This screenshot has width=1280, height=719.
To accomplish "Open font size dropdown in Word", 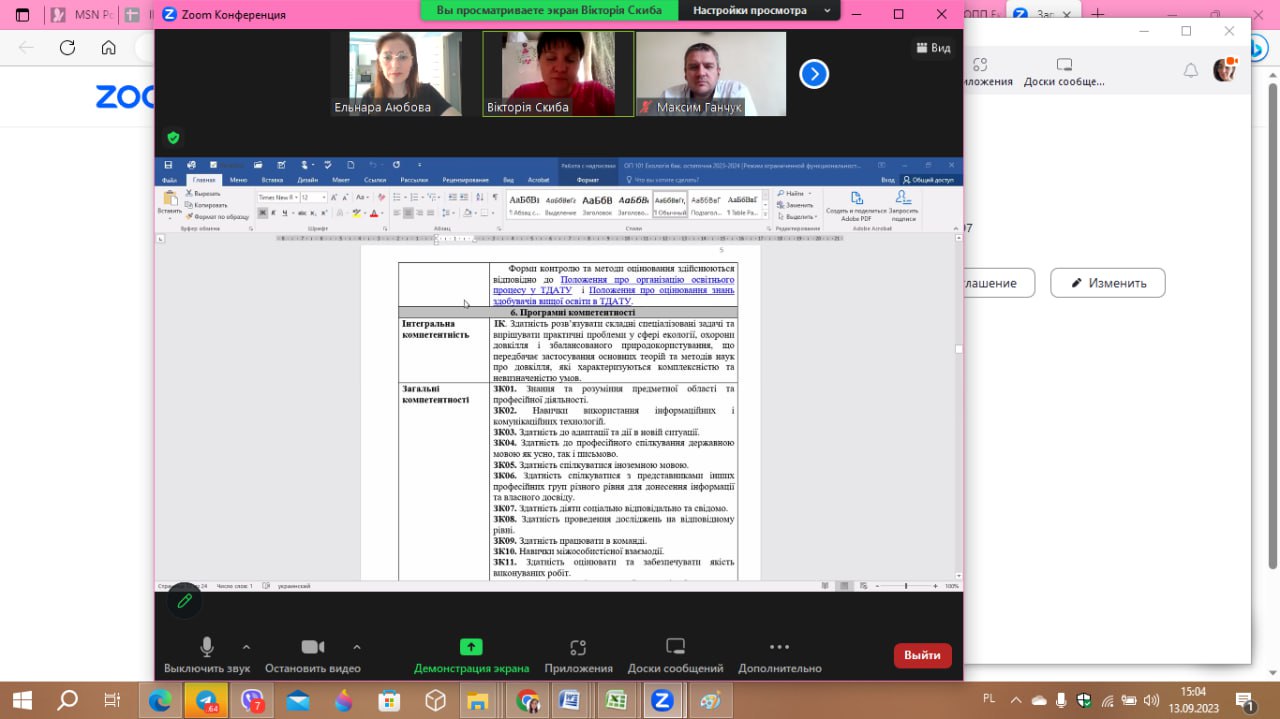I will (x=324, y=197).
